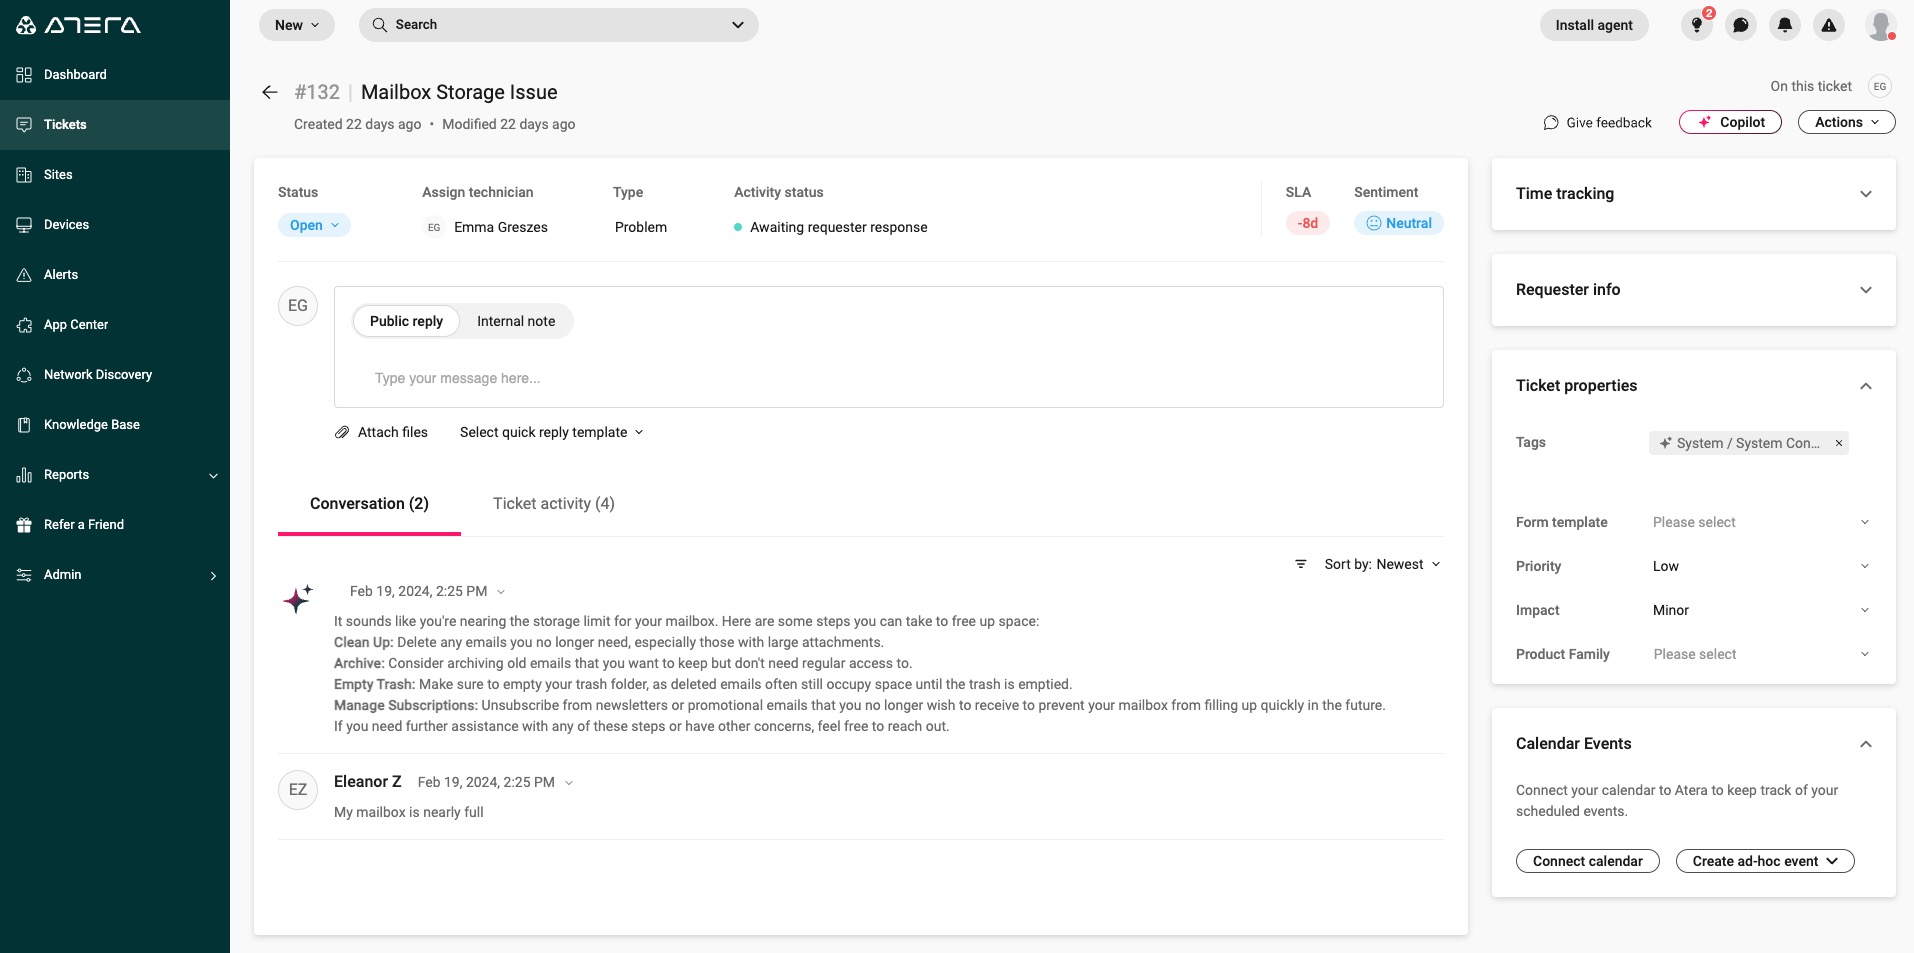Viewport: 1914px width, 953px height.
Task: Expand the Reports sidebar menu chevron
Action: (213, 476)
